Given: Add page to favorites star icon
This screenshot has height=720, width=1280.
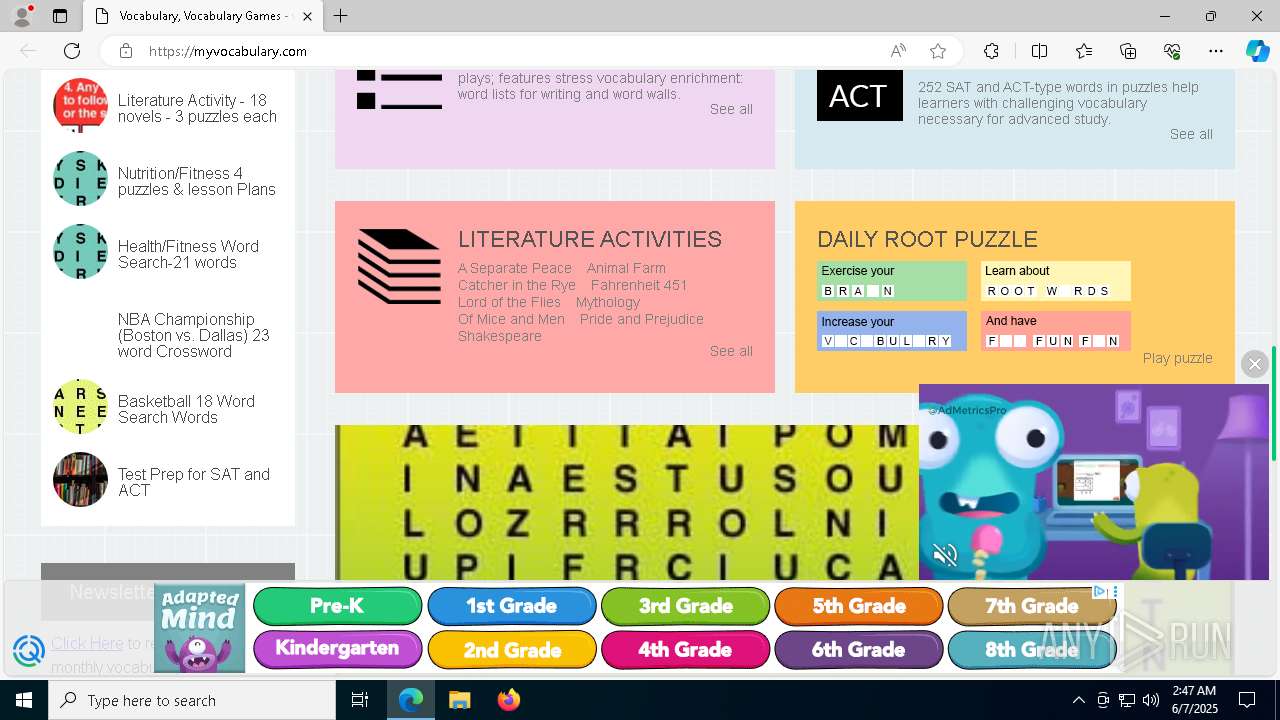Looking at the screenshot, I should pos(938,51).
